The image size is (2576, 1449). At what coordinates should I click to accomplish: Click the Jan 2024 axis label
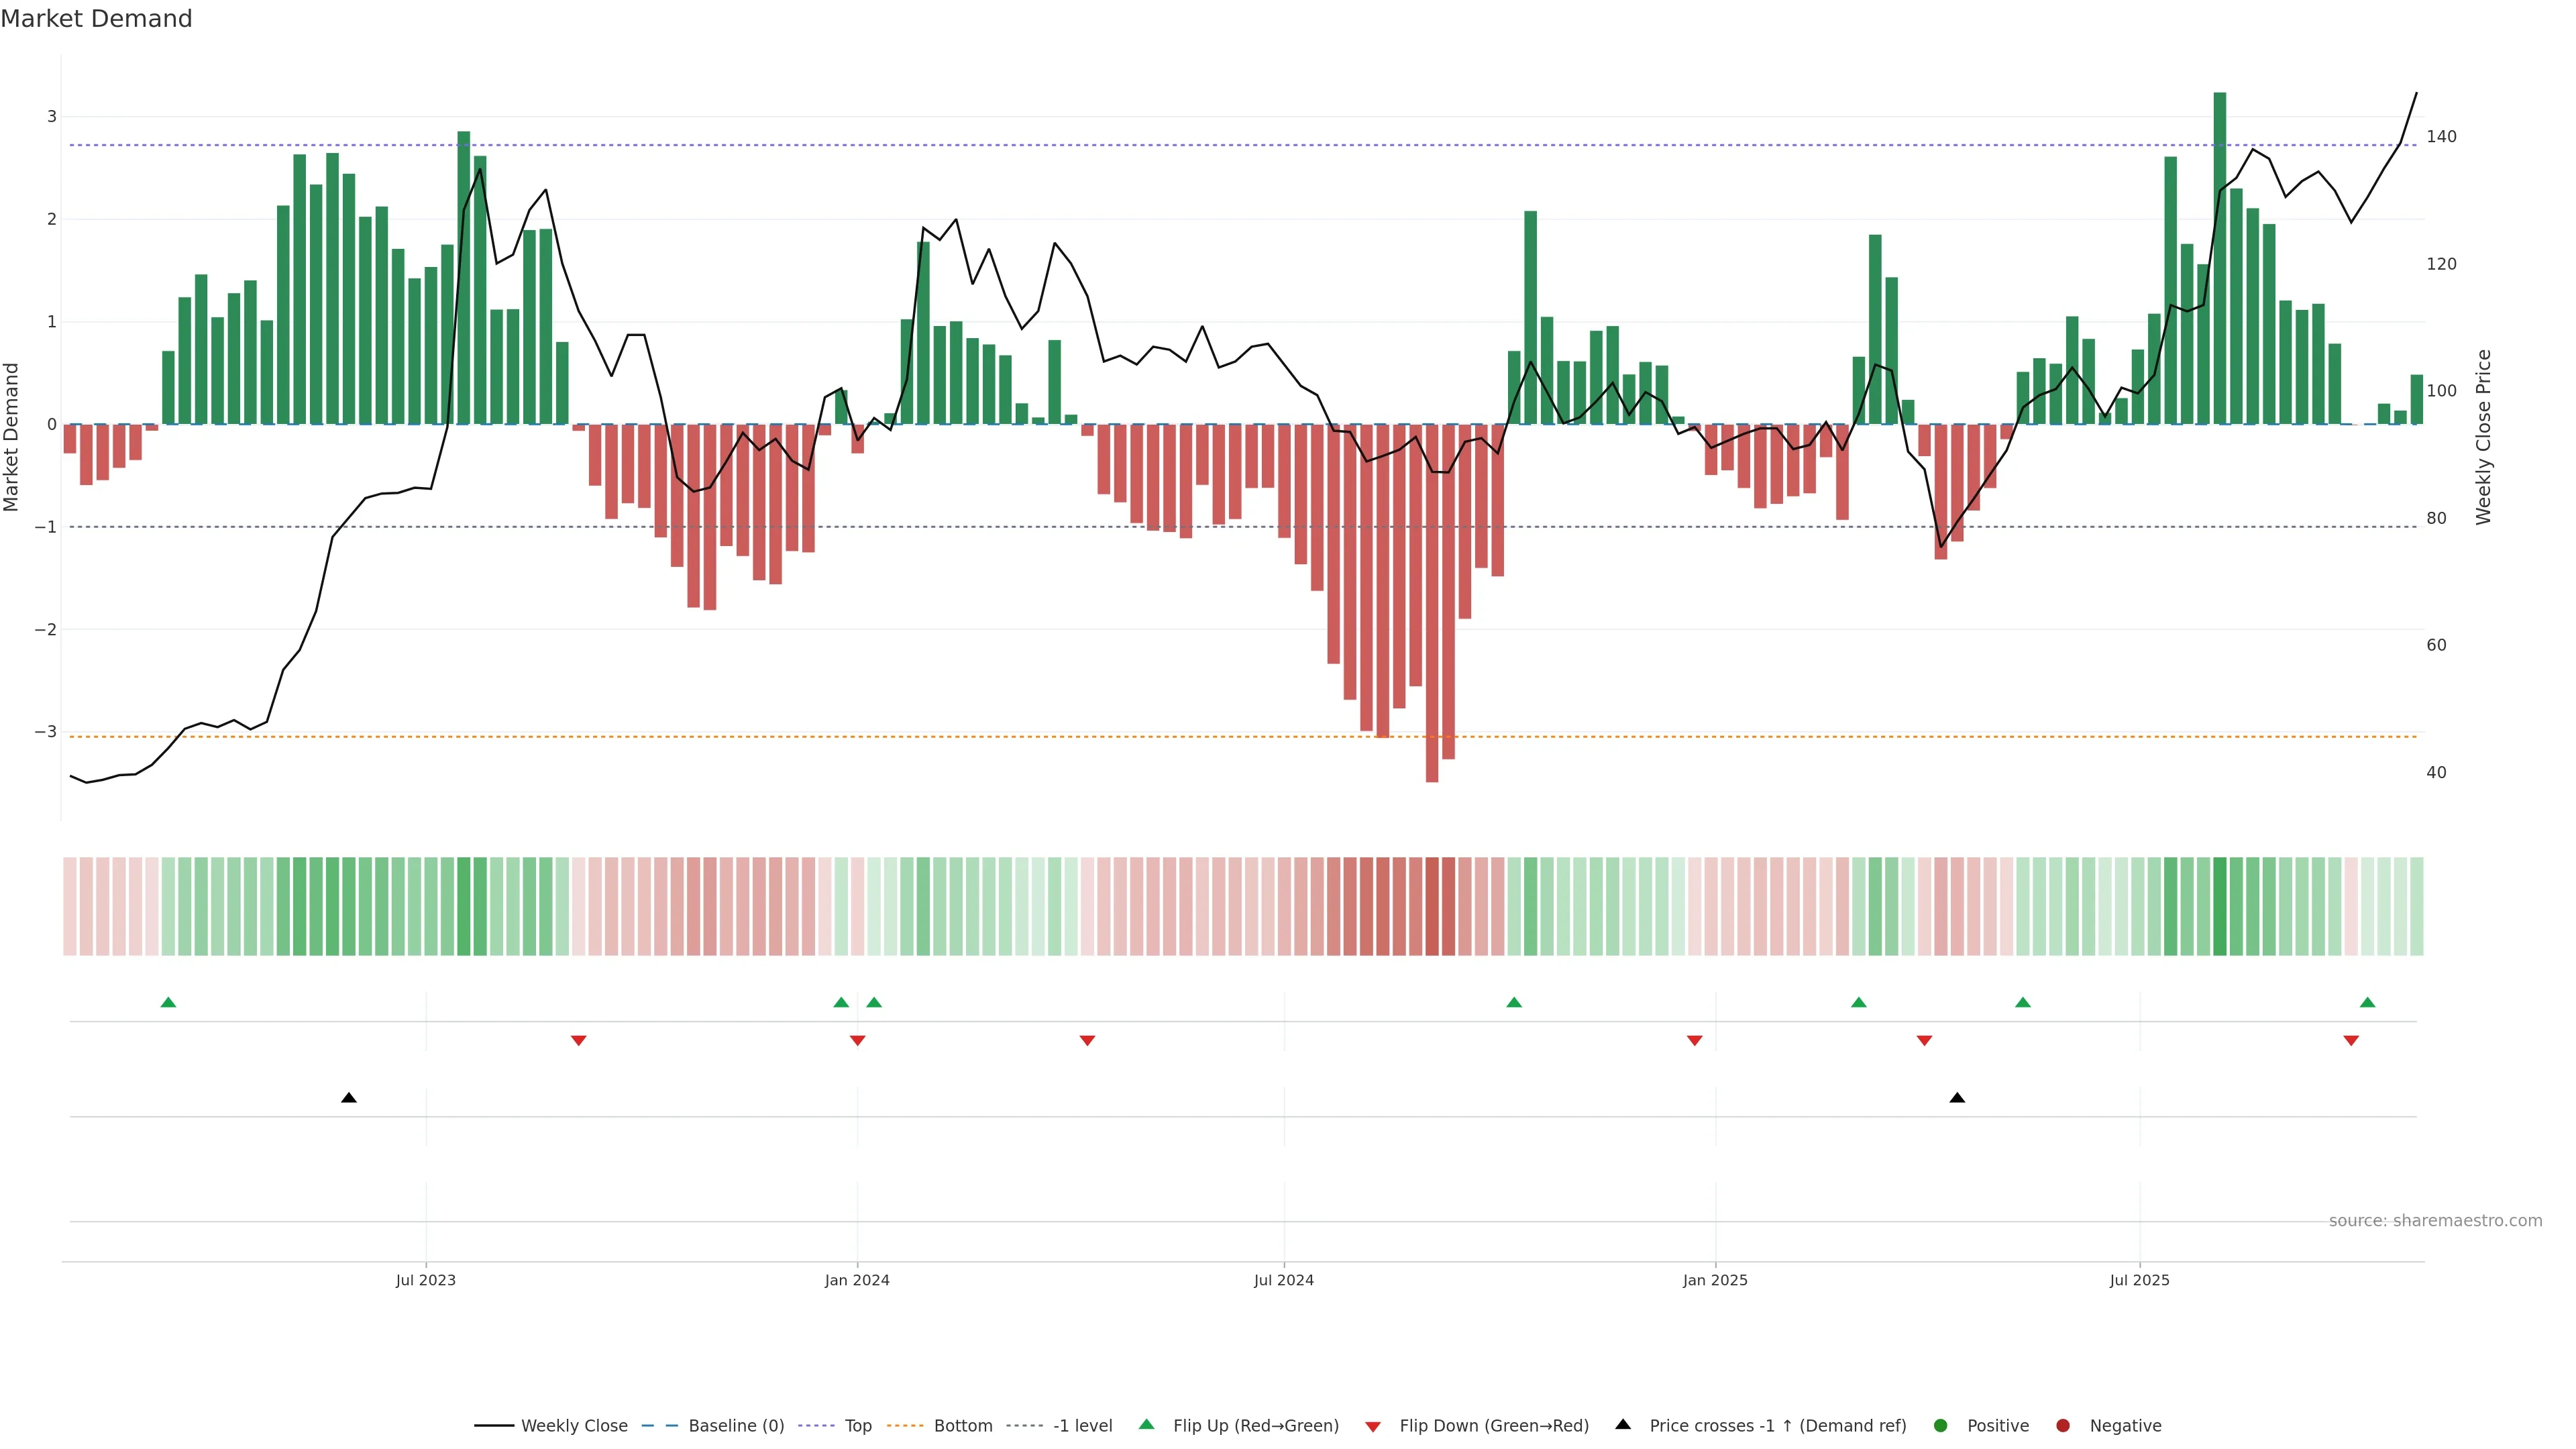pyautogui.click(x=857, y=1281)
